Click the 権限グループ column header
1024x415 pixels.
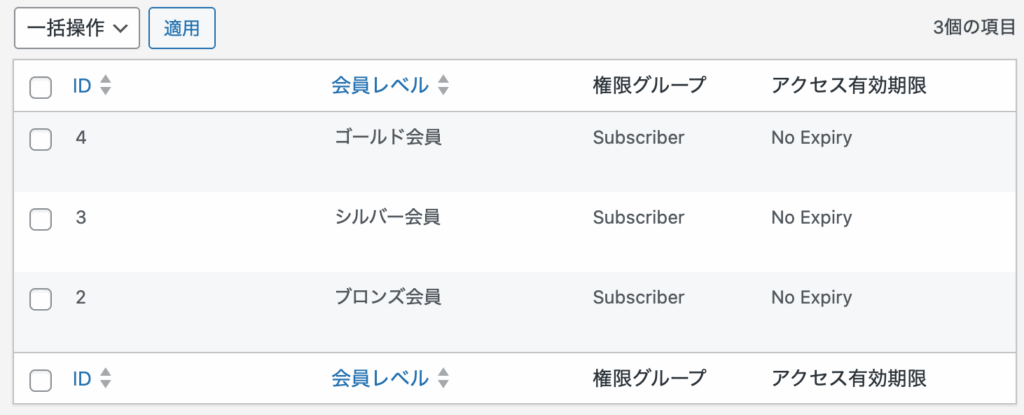[650, 86]
